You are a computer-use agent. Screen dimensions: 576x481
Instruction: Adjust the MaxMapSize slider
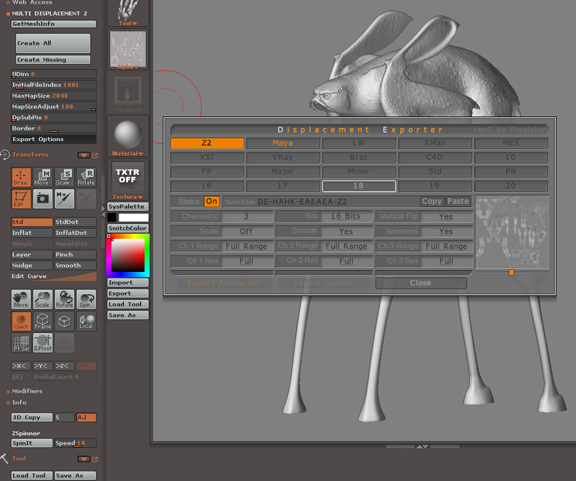(54, 96)
